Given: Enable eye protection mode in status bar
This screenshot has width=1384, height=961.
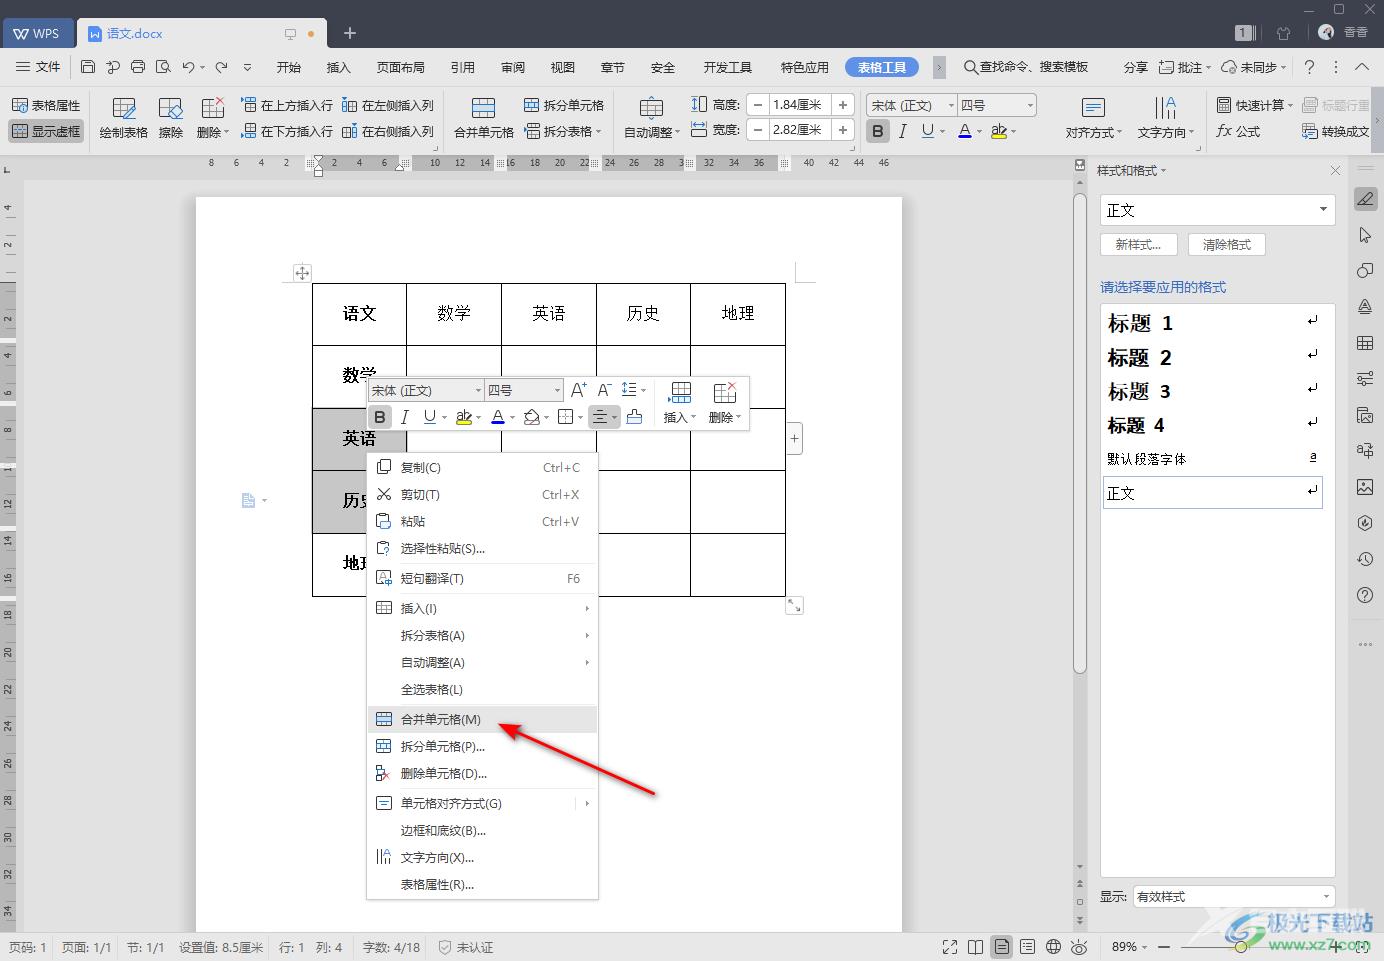Looking at the screenshot, I should tap(1079, 947).
